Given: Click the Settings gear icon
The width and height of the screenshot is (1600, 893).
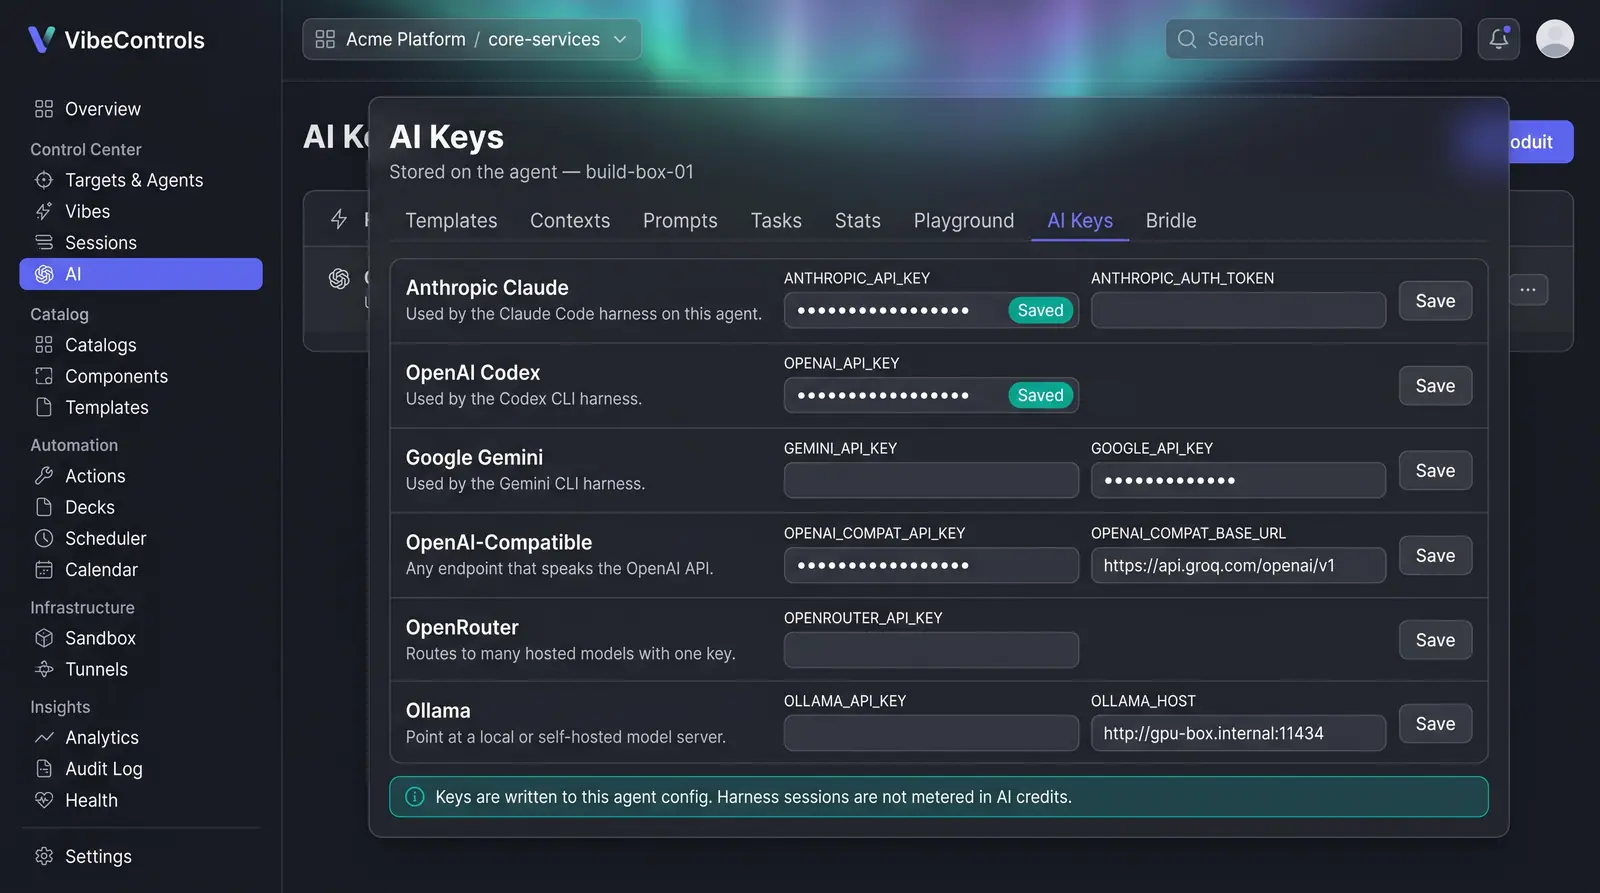Looking at the screenshot, I should click(x=44, y=856).
